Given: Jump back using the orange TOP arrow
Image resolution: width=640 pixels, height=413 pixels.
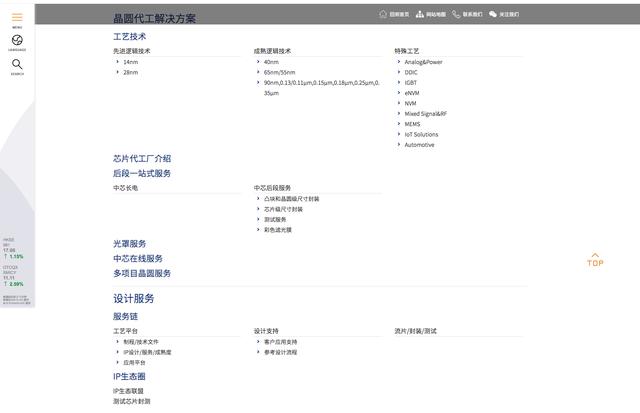Looking at the screenshot, I should point(595,260).
